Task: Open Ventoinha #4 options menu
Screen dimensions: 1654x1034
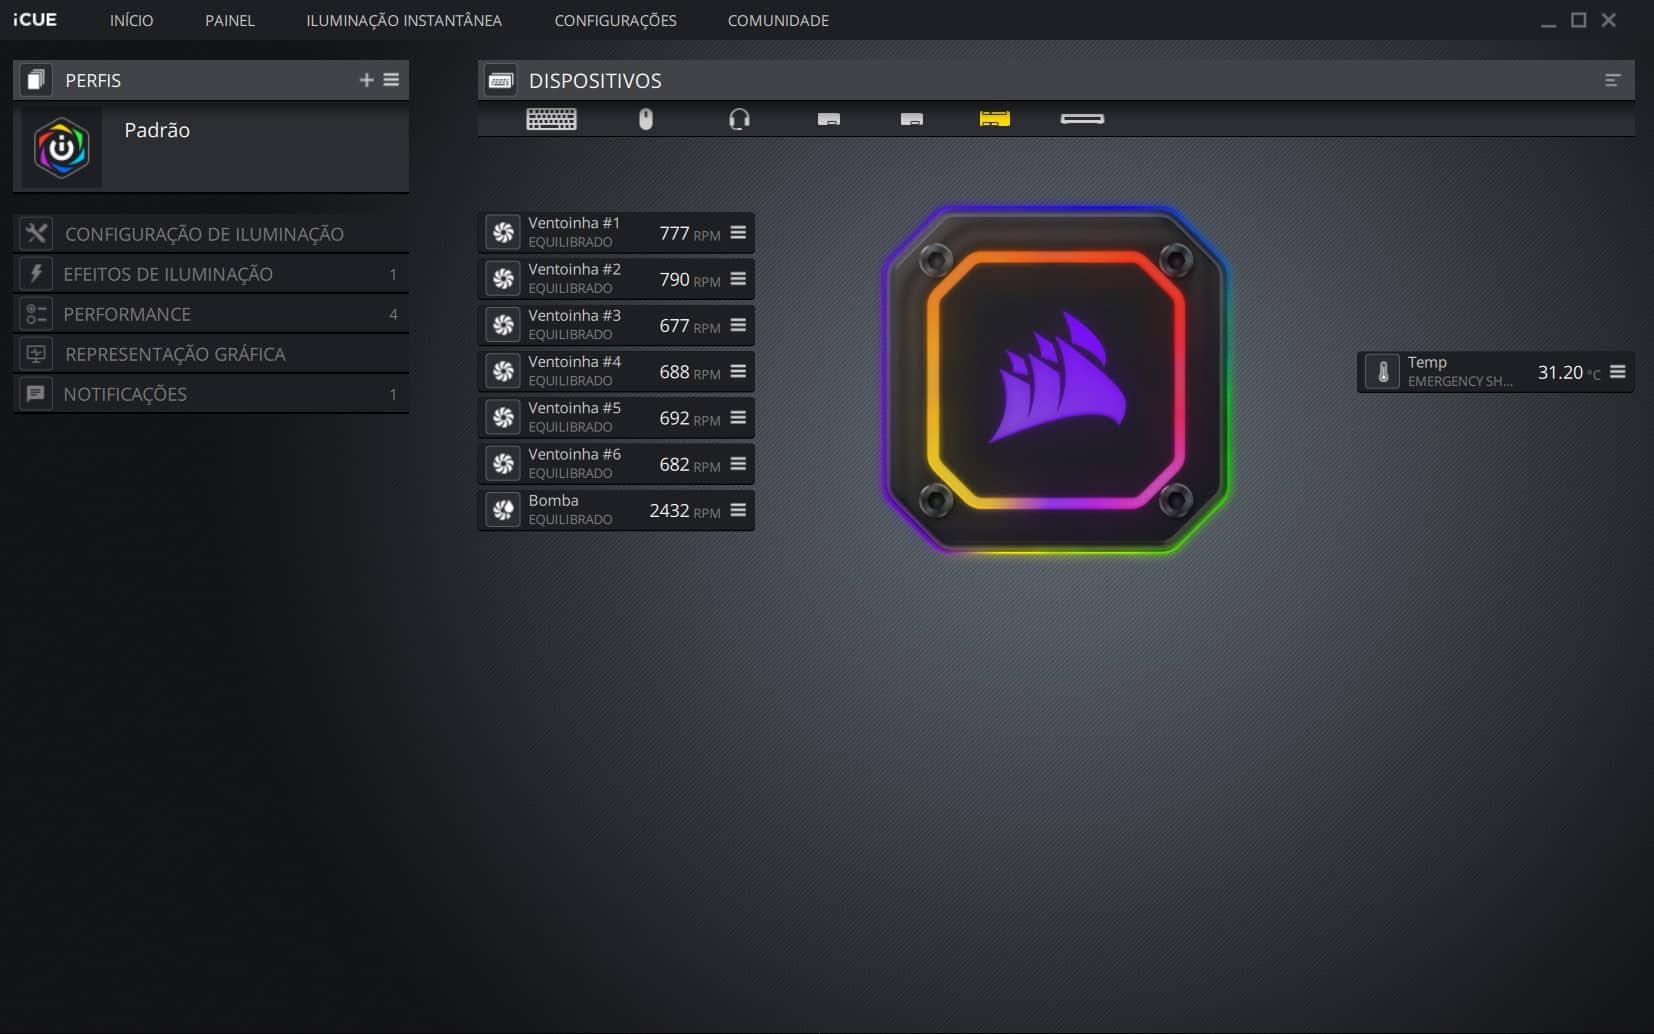Action: click(x=738, y=371)
